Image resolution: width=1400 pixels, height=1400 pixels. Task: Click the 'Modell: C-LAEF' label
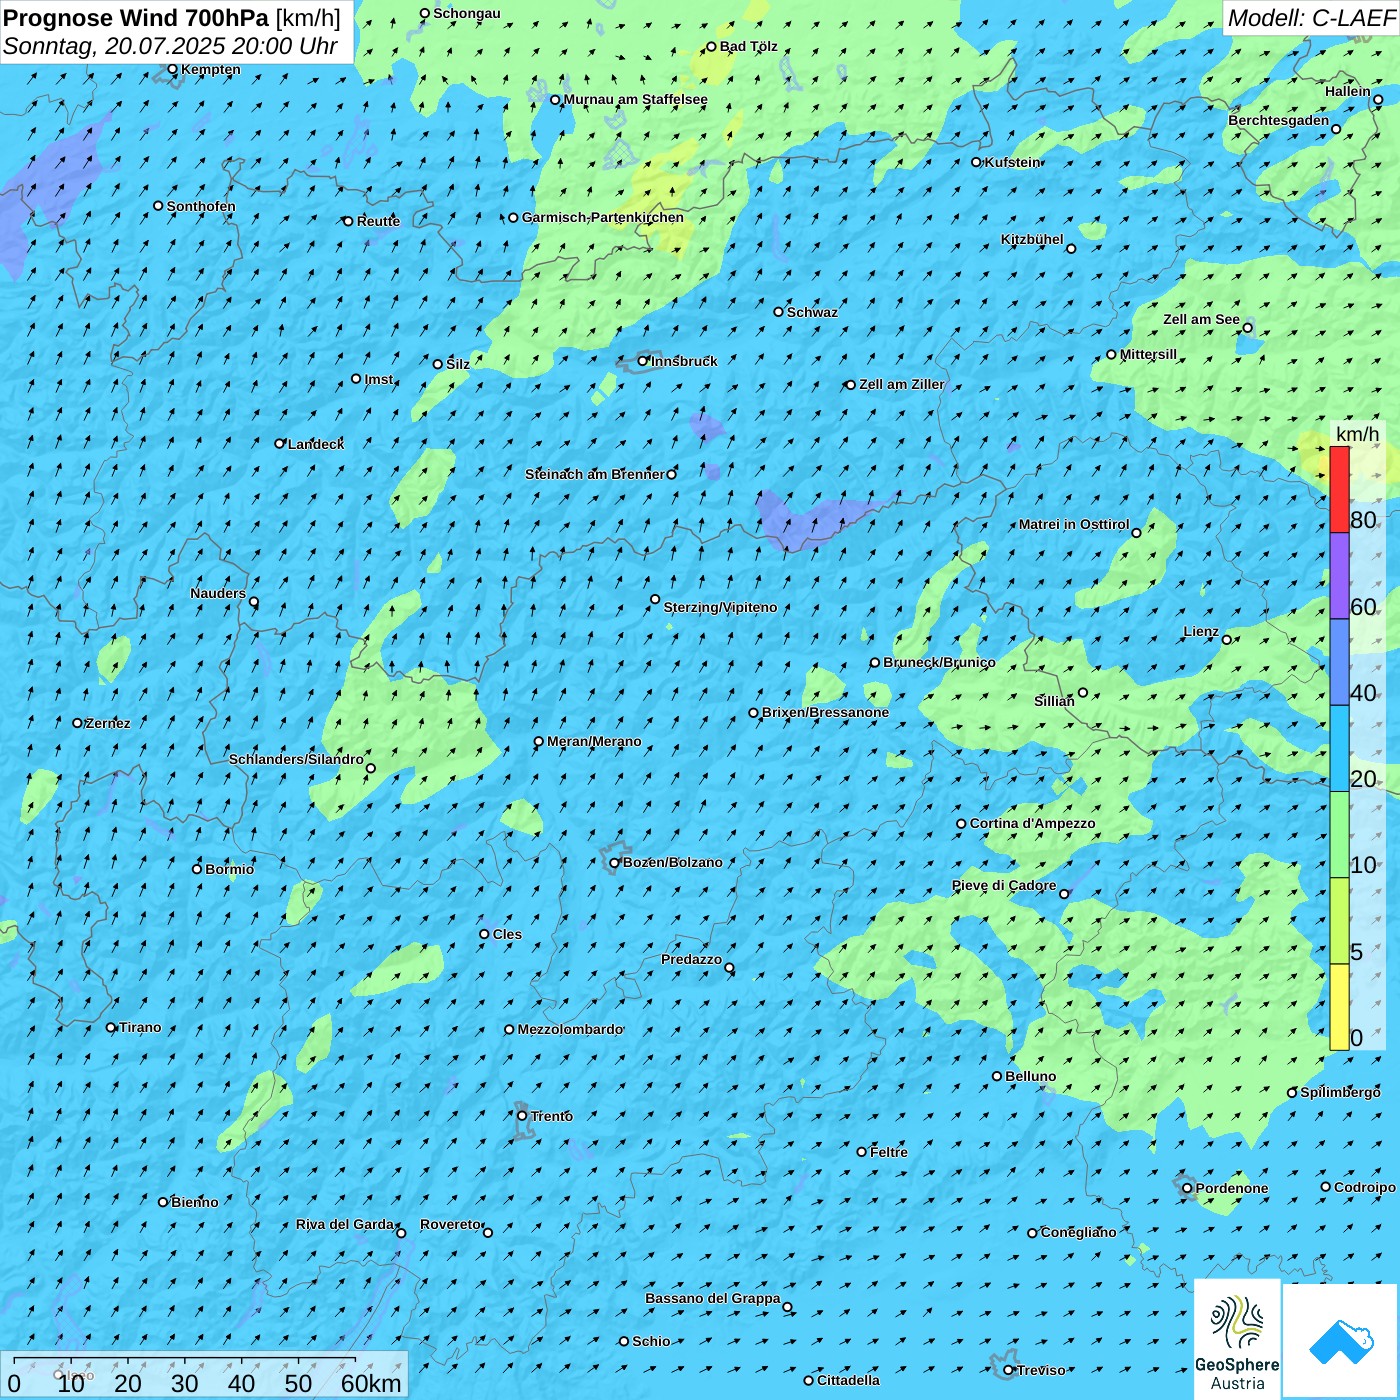click(x=1311, y=18)
